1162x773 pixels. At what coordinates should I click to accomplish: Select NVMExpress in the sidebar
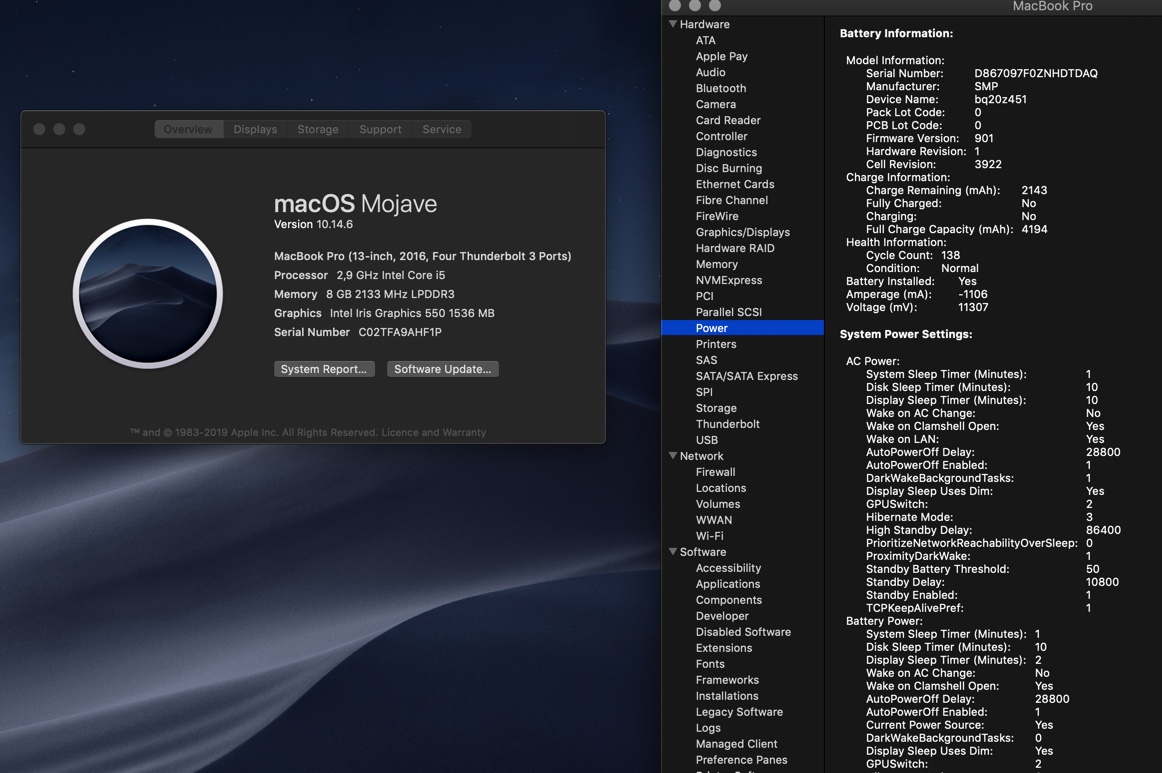tap(729, 280)
